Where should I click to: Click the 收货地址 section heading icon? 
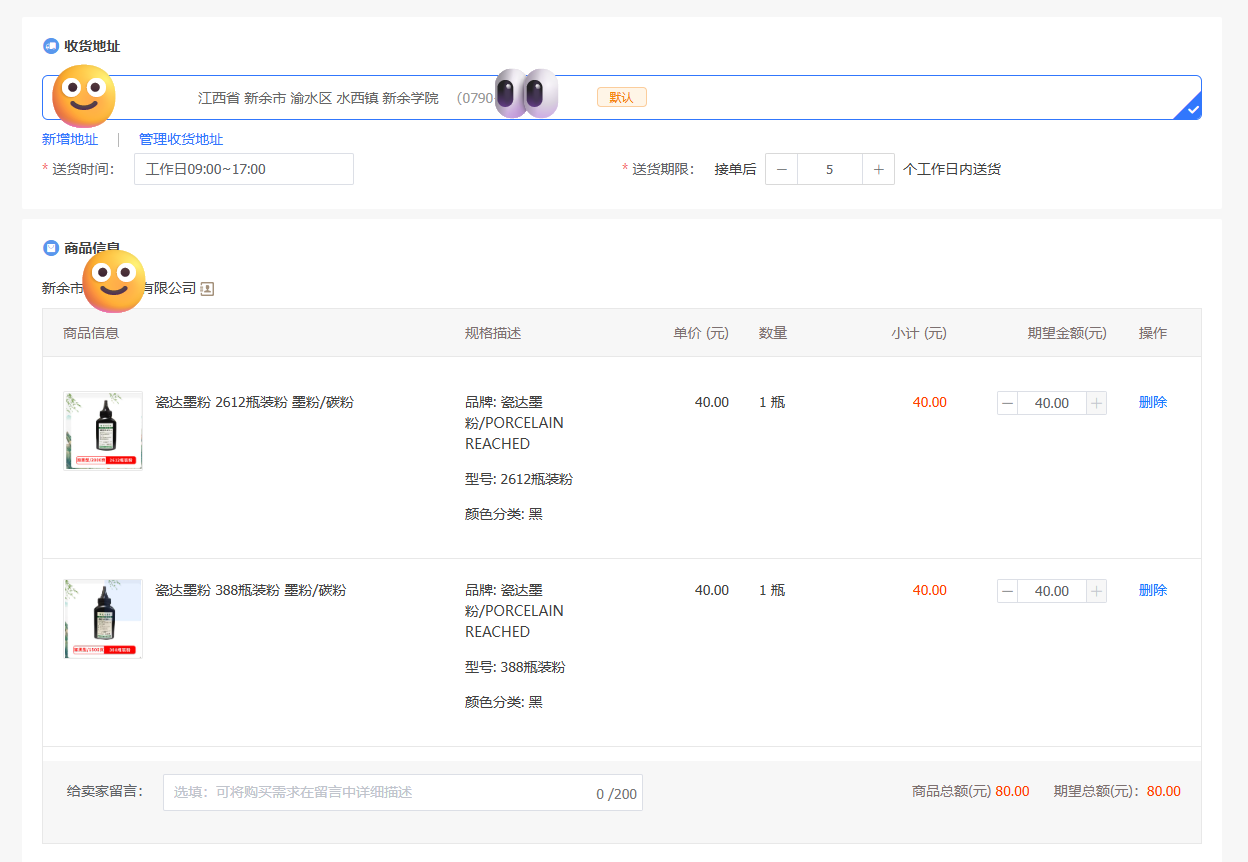tap(51, 46)
